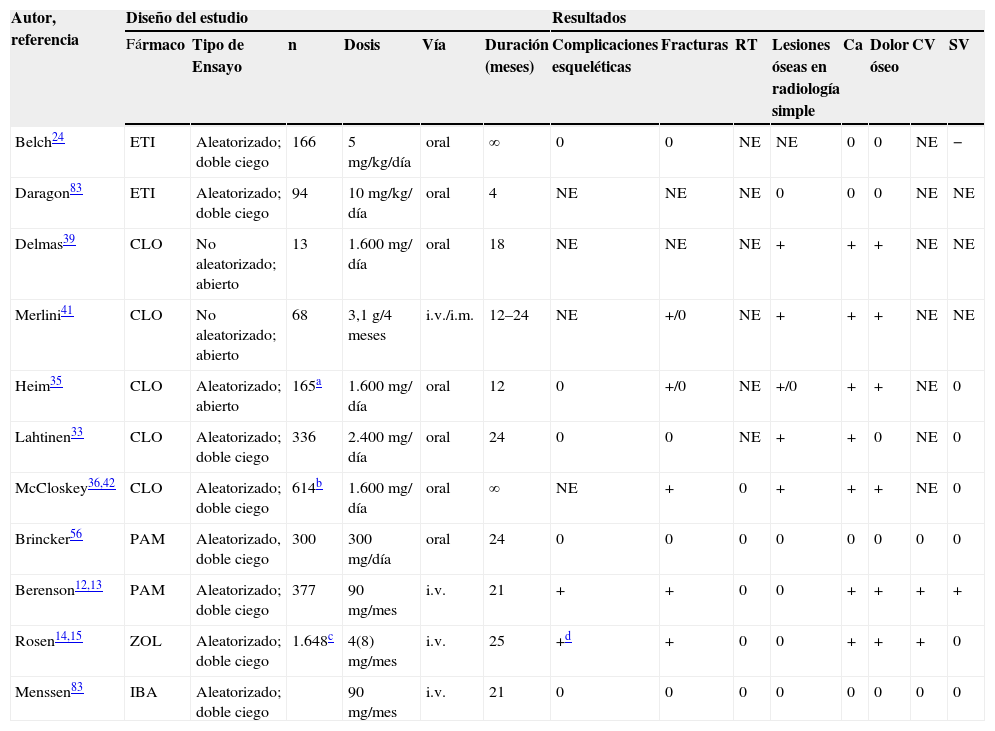Screen dimensions: 995x731
Task: Open reference 83 beside Daragon
Action: pos(76,189)
